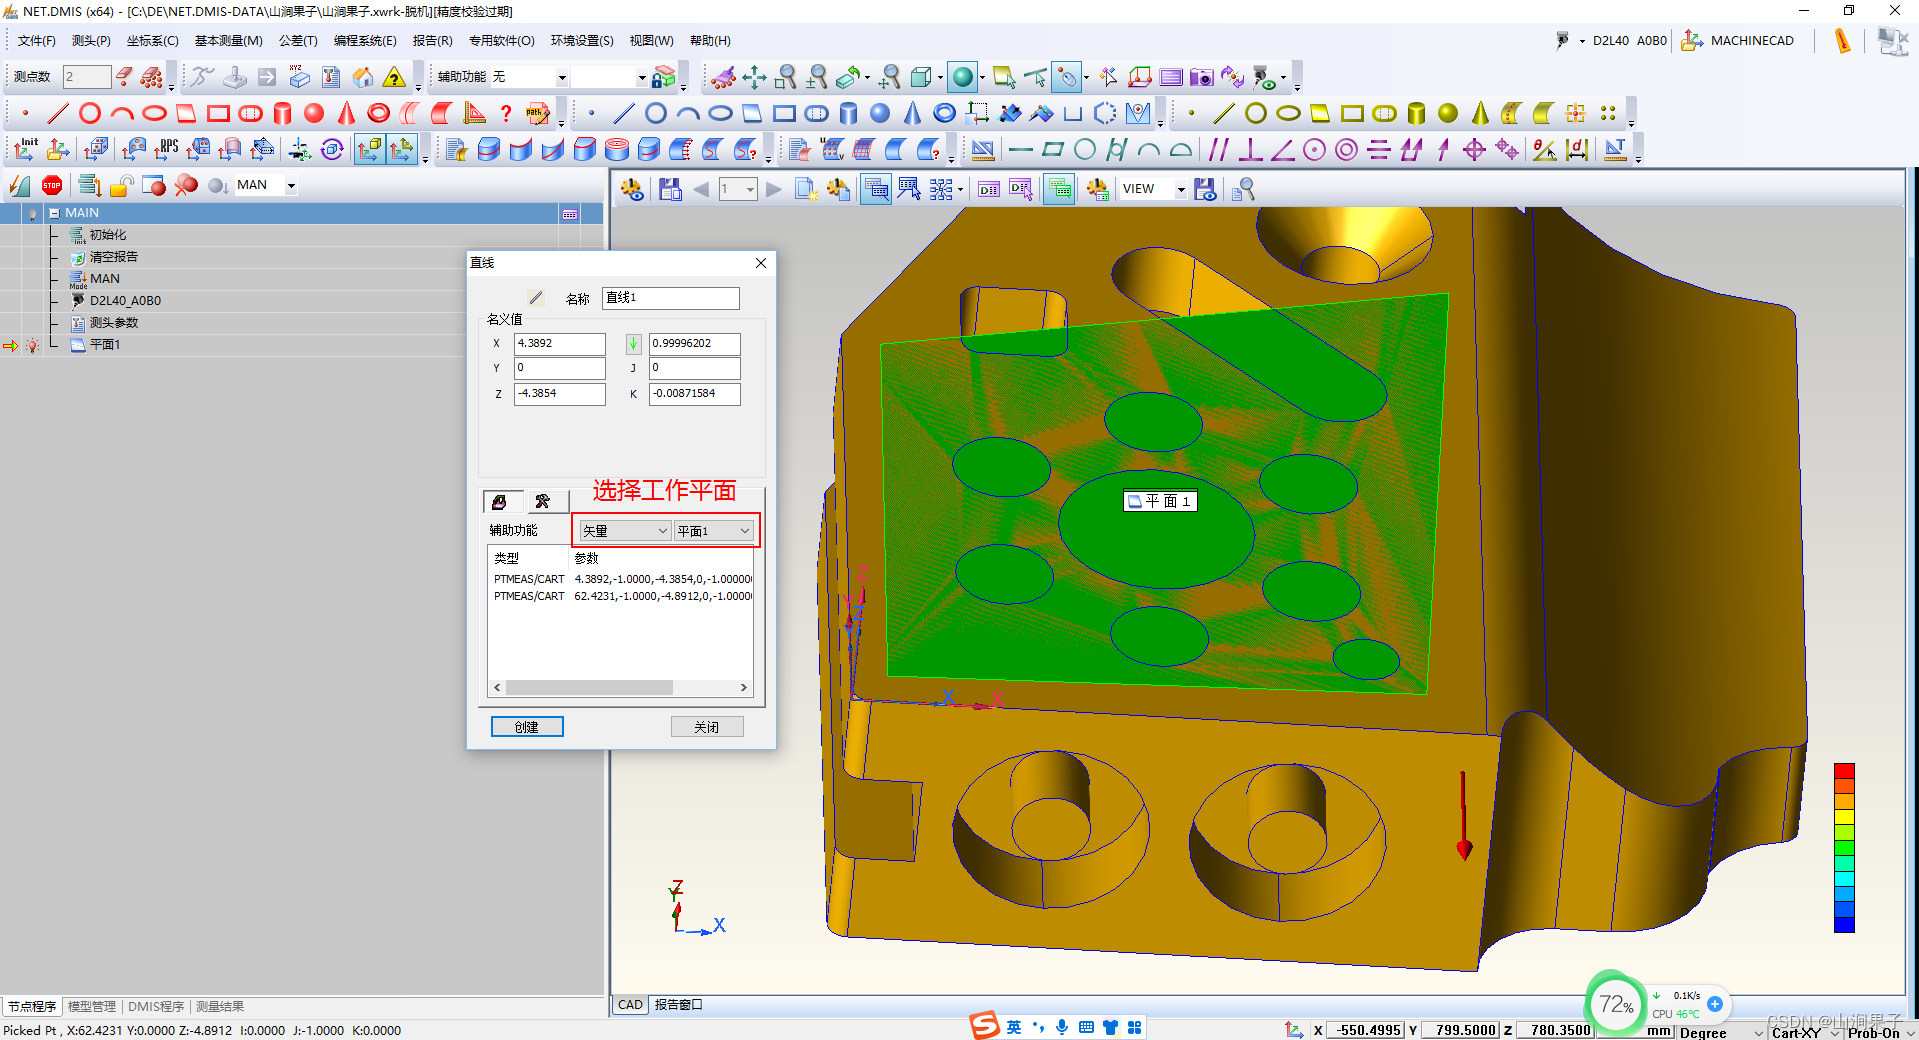Open the joystick control icon
The image size is (1919, 1040).
click(235, 77)
